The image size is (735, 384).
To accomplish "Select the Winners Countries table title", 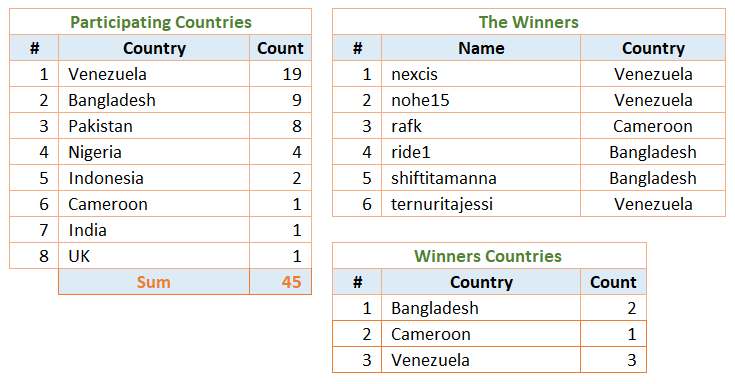I will click(489, 256).
